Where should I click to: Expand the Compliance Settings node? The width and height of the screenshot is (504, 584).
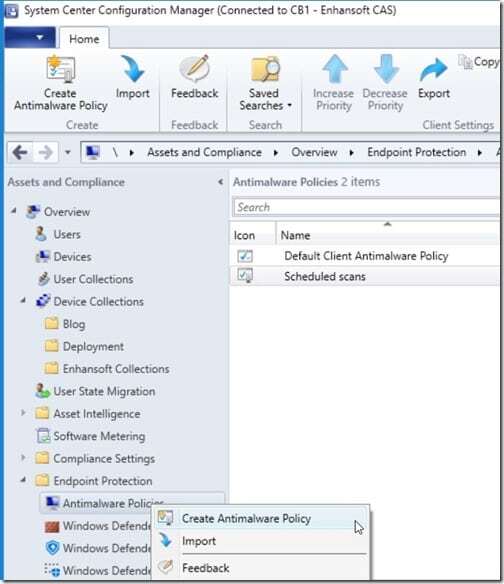(x=23, y=458)
